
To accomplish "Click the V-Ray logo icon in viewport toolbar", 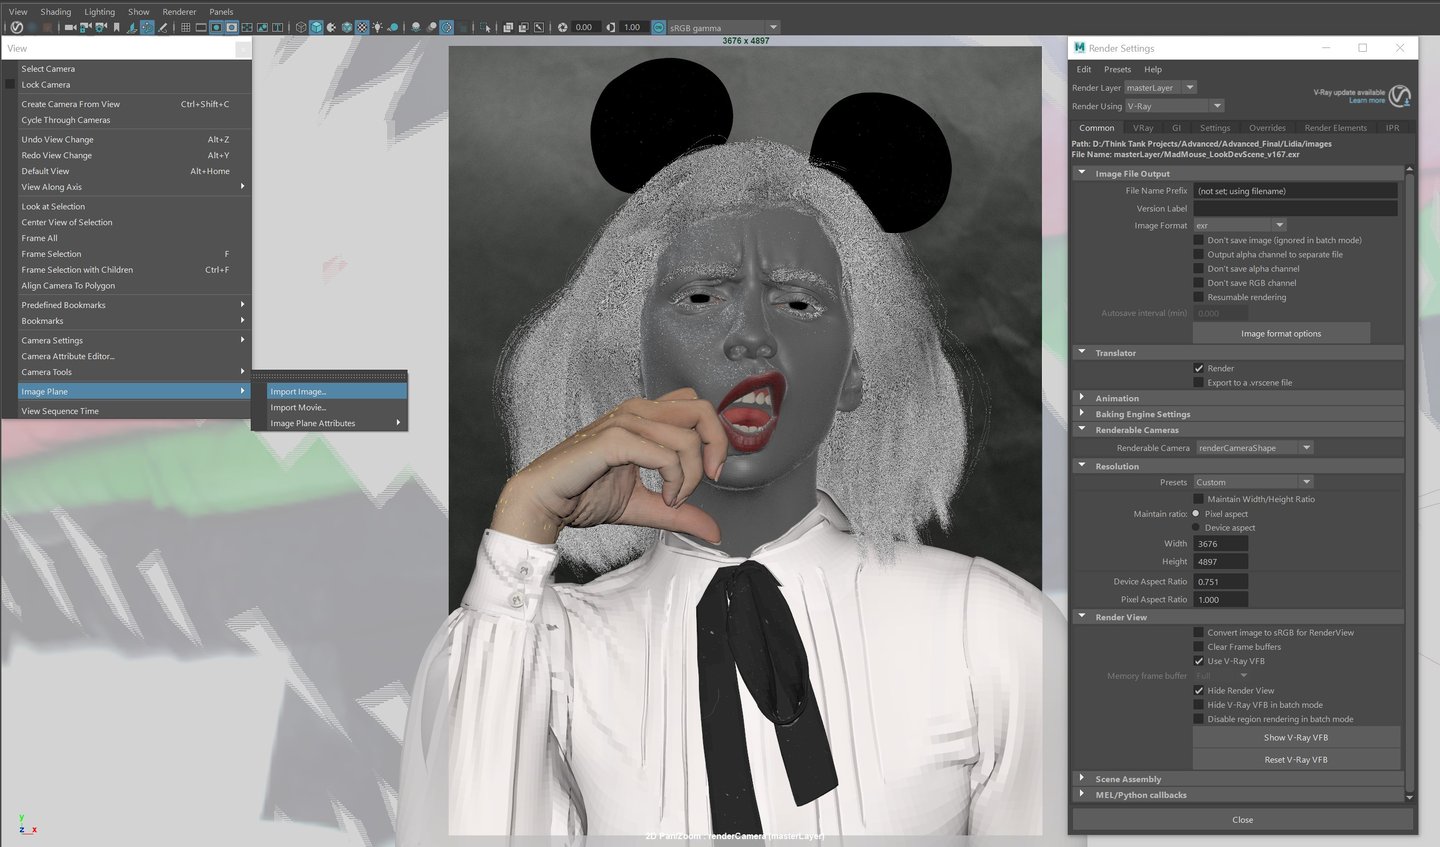I will [x=17, y=28].
